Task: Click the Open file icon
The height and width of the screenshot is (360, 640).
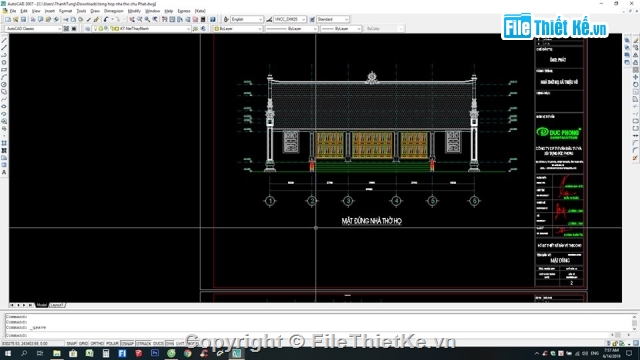Action: click(x=16, y=19)
